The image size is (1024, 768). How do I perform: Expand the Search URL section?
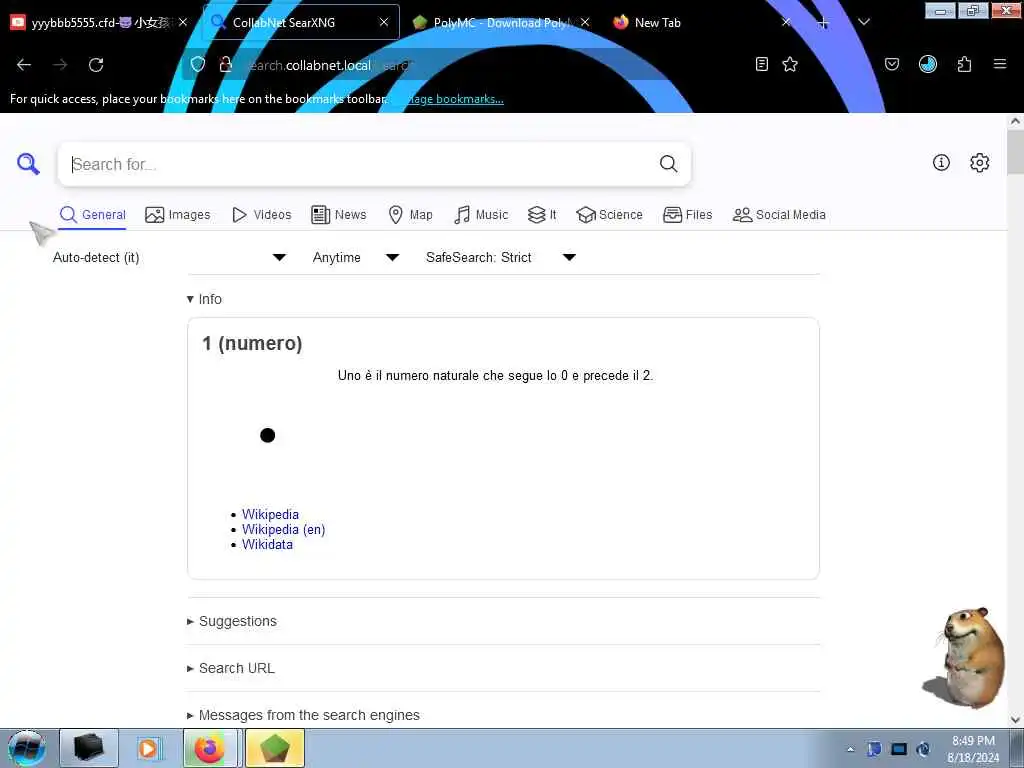231,668
